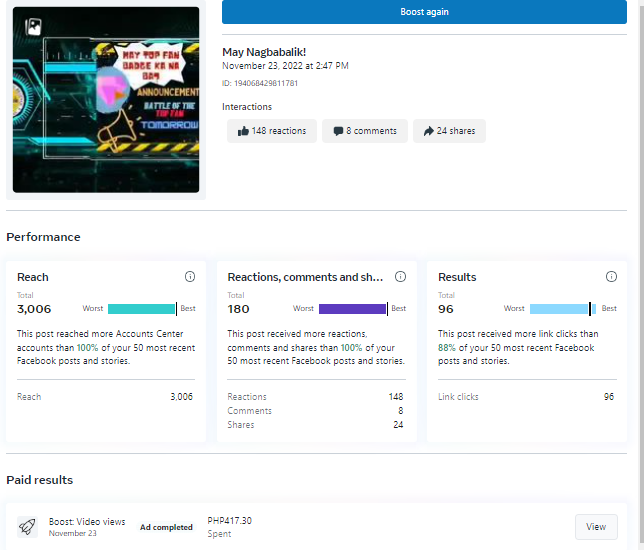This screenshot has width=644, height=550.
Task: Open the 24 shares chip
Action: tap(449, 131)
